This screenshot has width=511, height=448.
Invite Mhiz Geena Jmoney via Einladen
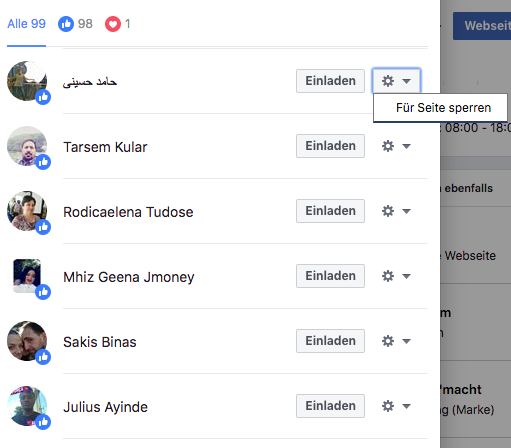330,276
